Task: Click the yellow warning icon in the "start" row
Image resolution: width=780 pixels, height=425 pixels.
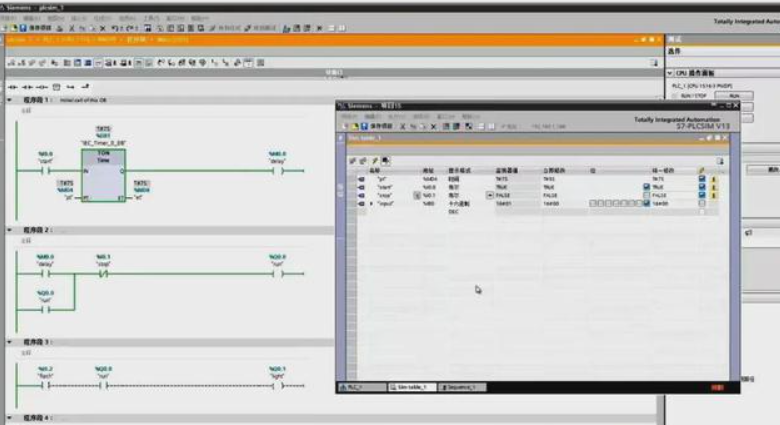Action: 713,188
